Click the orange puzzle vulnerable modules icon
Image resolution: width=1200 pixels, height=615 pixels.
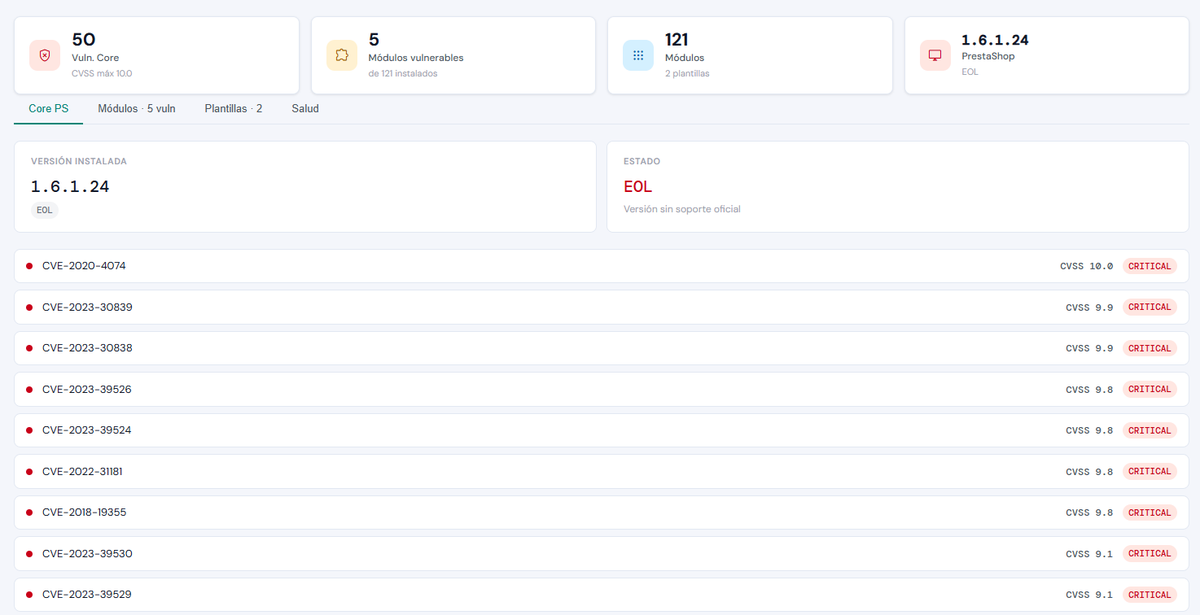coord(341,56)
